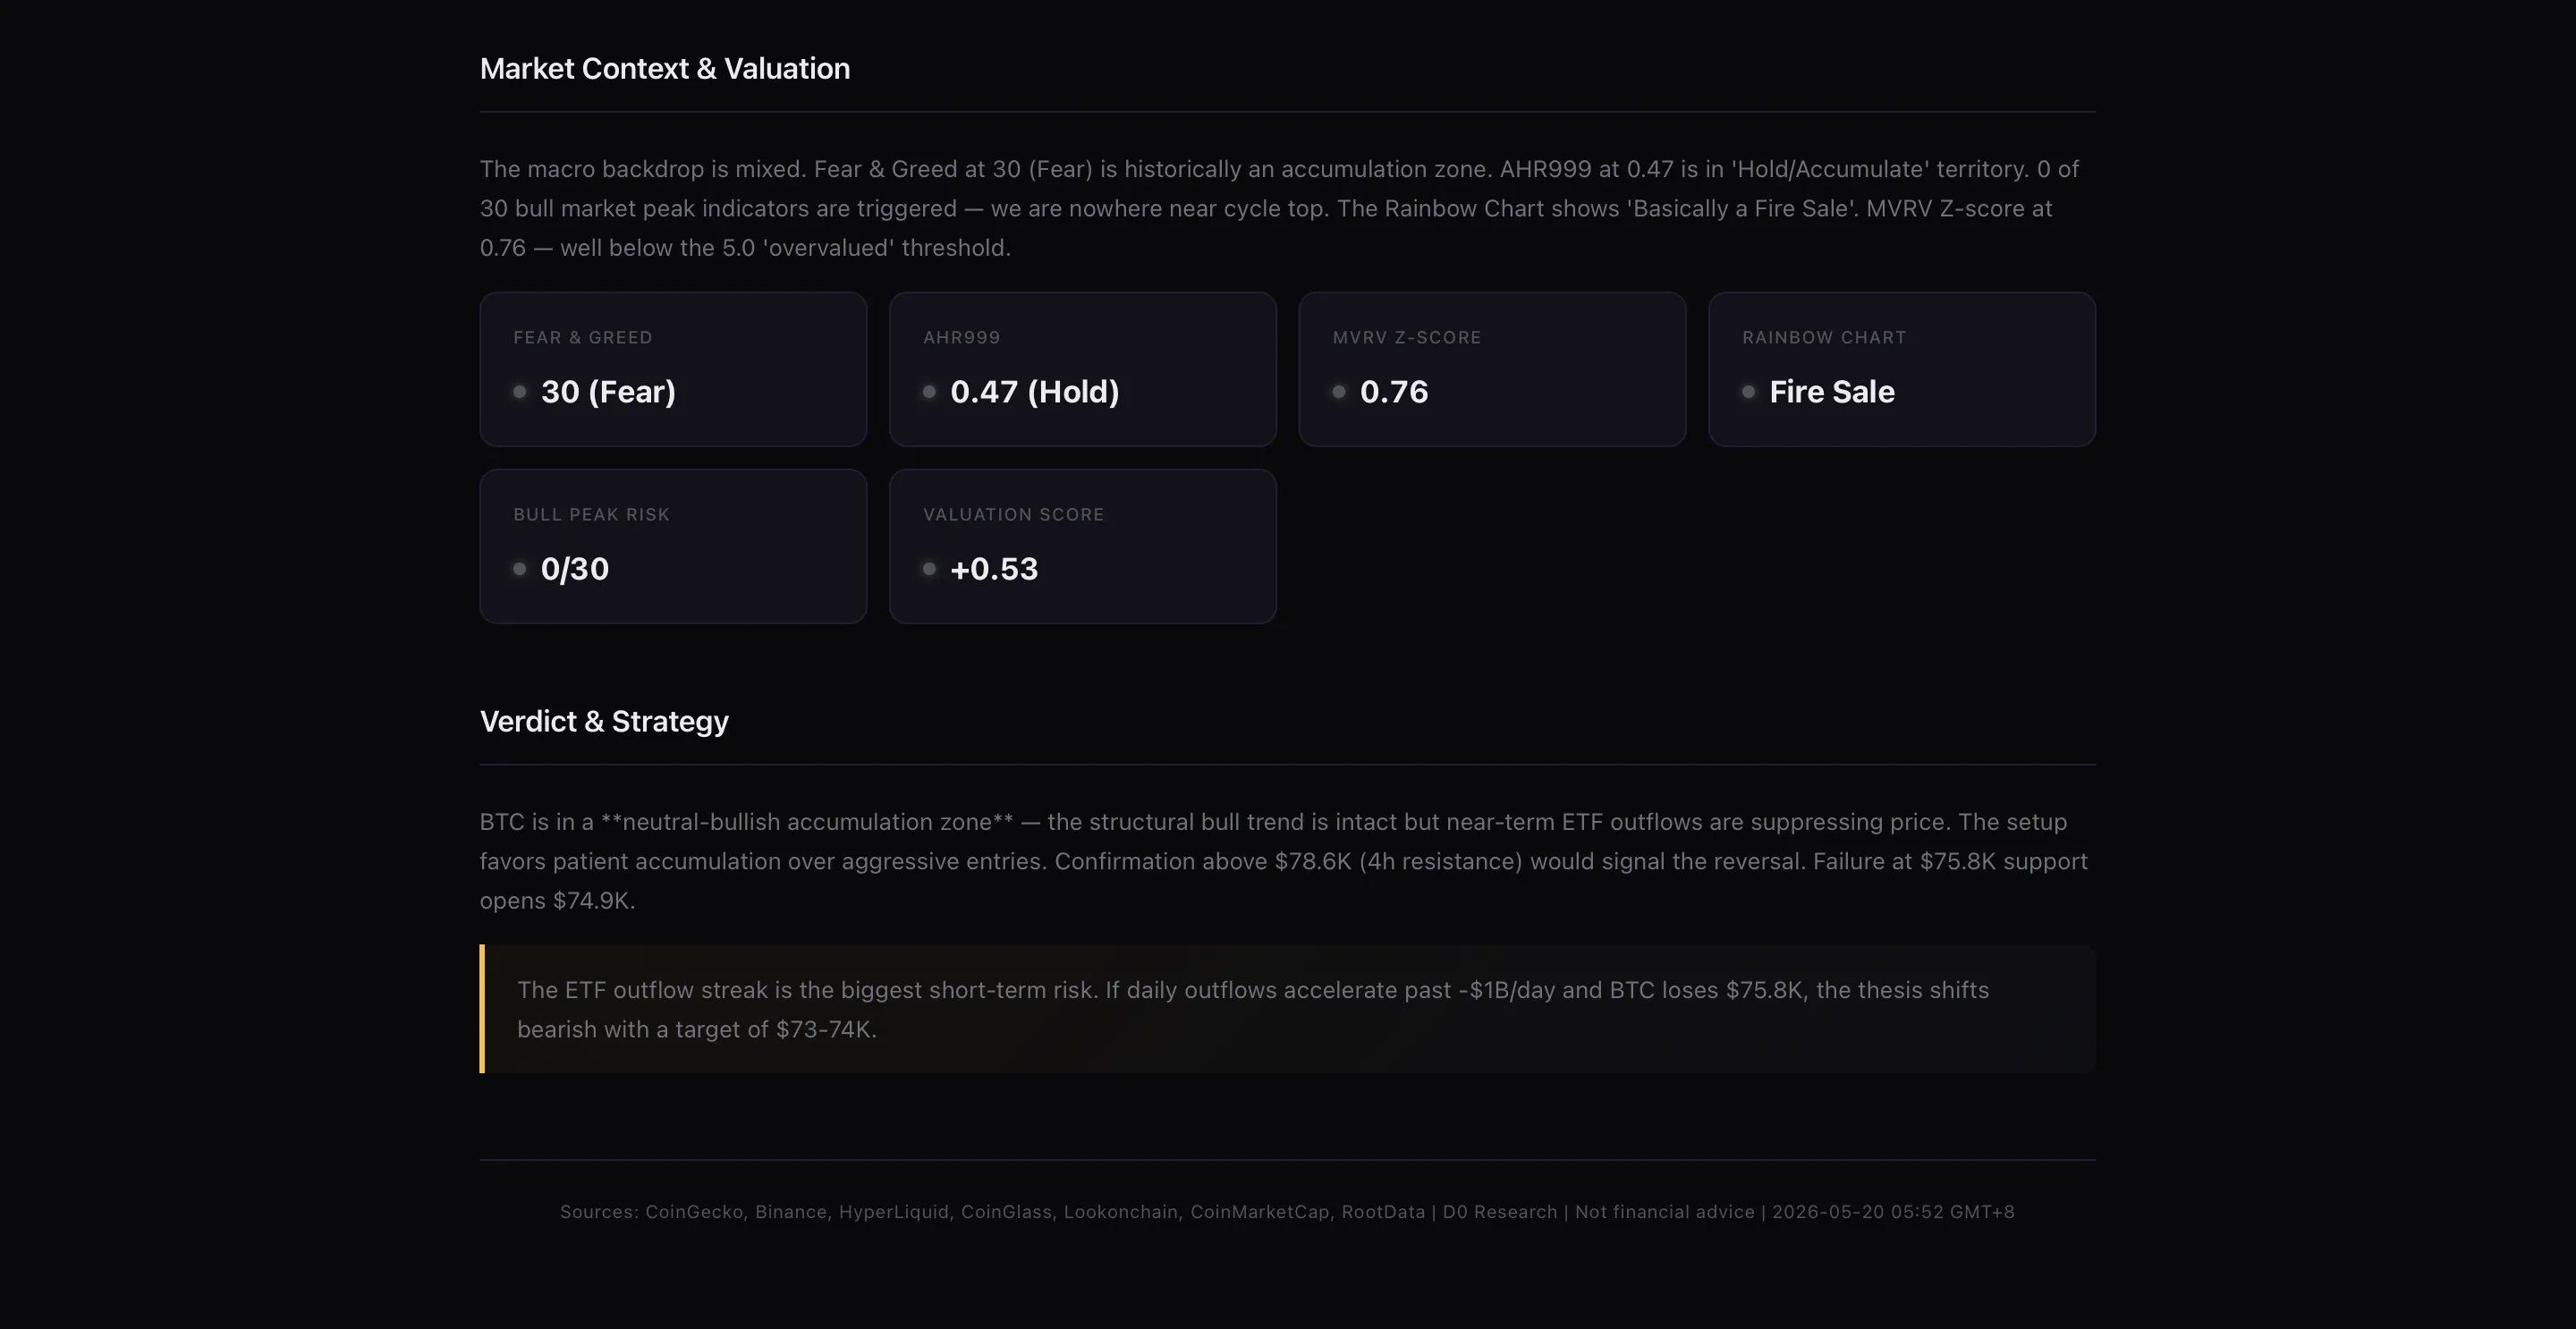Click the Bull Peak Risk status dot
2576x1329 pixels.
(x=519, y=569)
